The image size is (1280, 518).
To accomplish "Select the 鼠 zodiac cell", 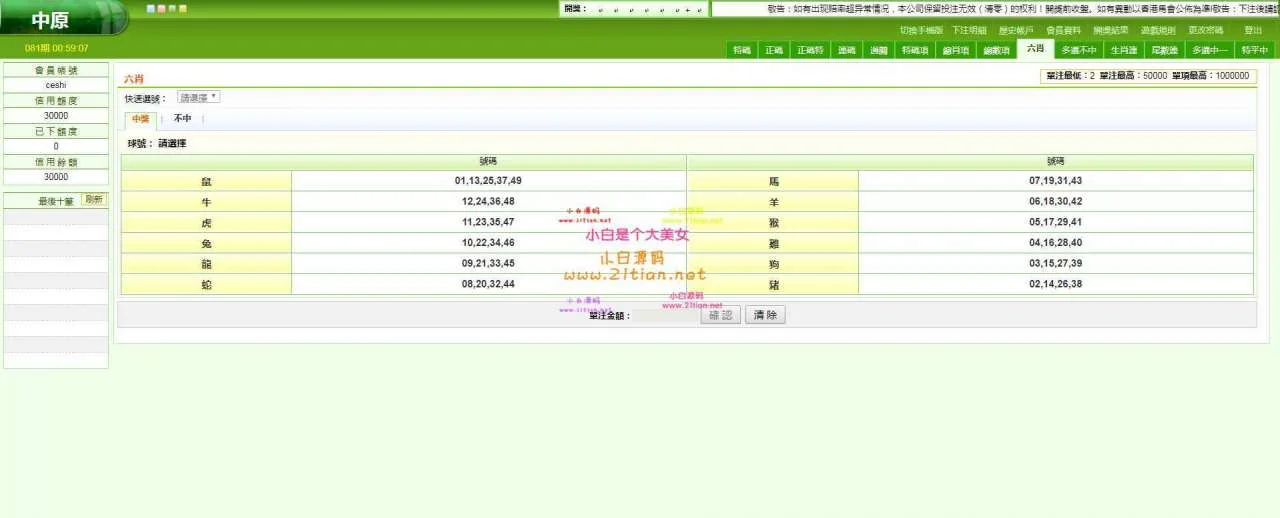I will (x=206, y=181).
